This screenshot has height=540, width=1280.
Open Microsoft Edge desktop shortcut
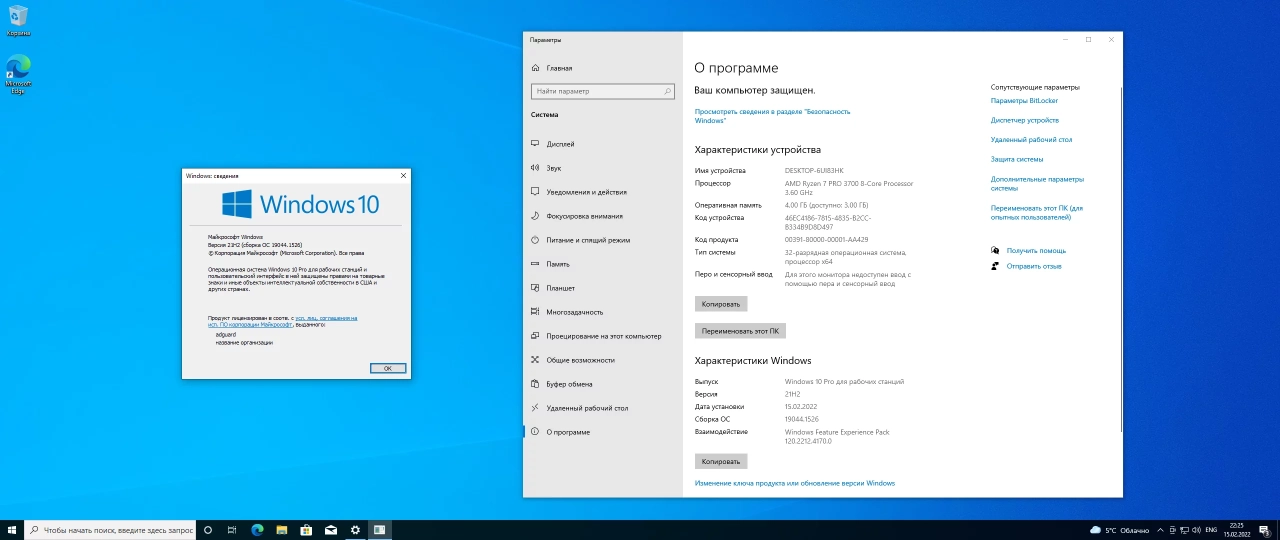(18, 75)
